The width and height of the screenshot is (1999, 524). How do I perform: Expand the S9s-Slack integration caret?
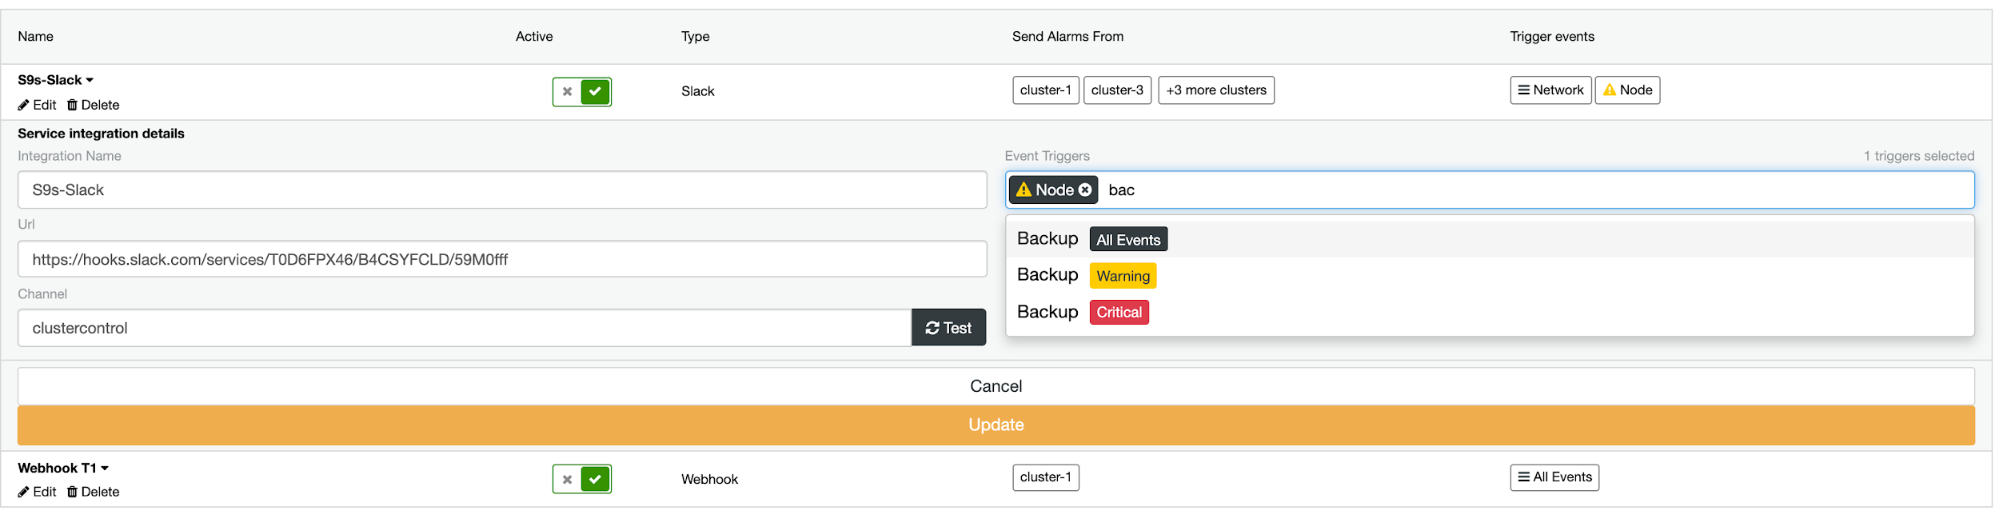pyautogui.click(x=90, y=80)
